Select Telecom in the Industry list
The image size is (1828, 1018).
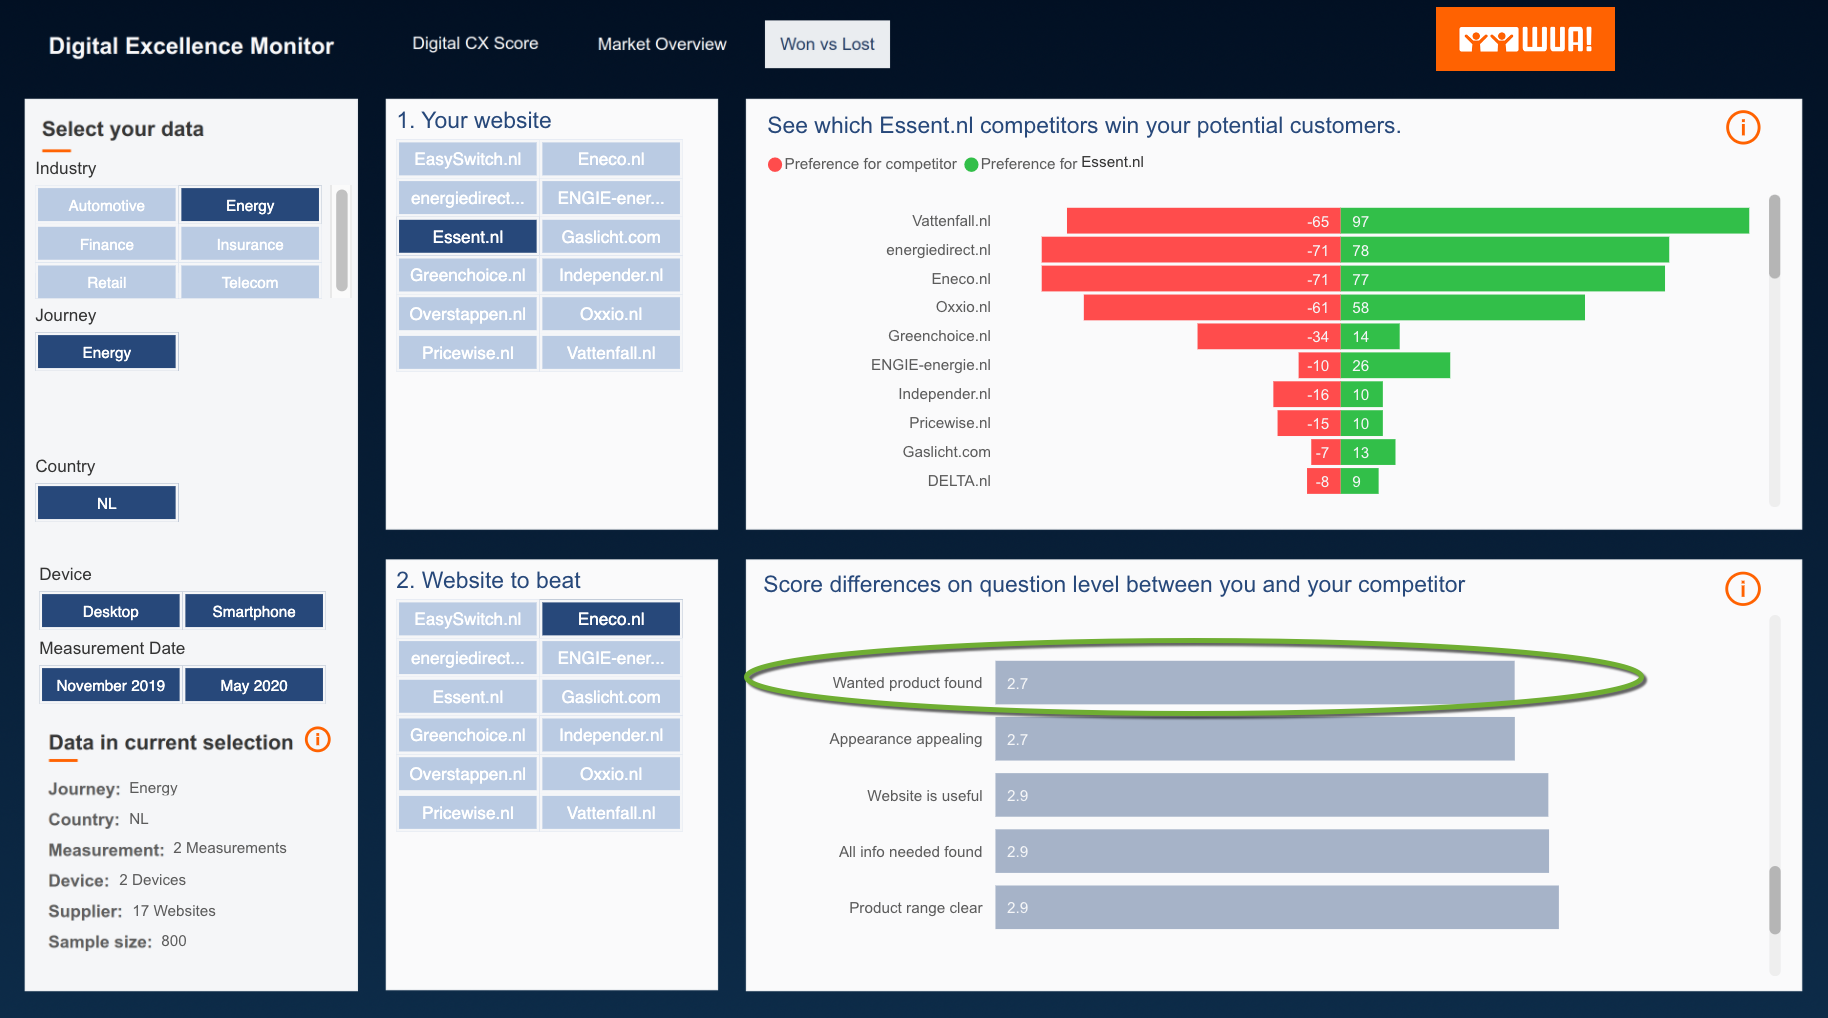250,283
